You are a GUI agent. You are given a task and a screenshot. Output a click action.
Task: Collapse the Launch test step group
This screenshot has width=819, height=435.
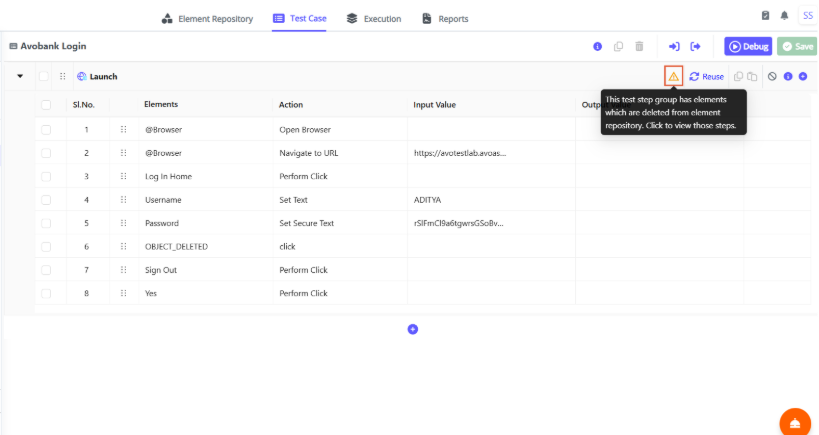tap(20, 76)
